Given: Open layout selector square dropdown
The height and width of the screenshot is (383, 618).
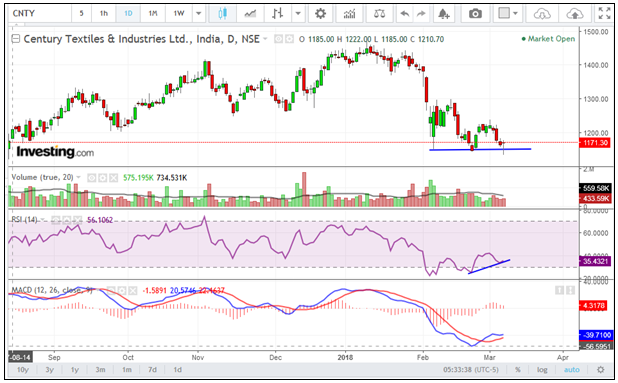Looking at the screenshot, I should pyautogui.click(x=508, y=14).
